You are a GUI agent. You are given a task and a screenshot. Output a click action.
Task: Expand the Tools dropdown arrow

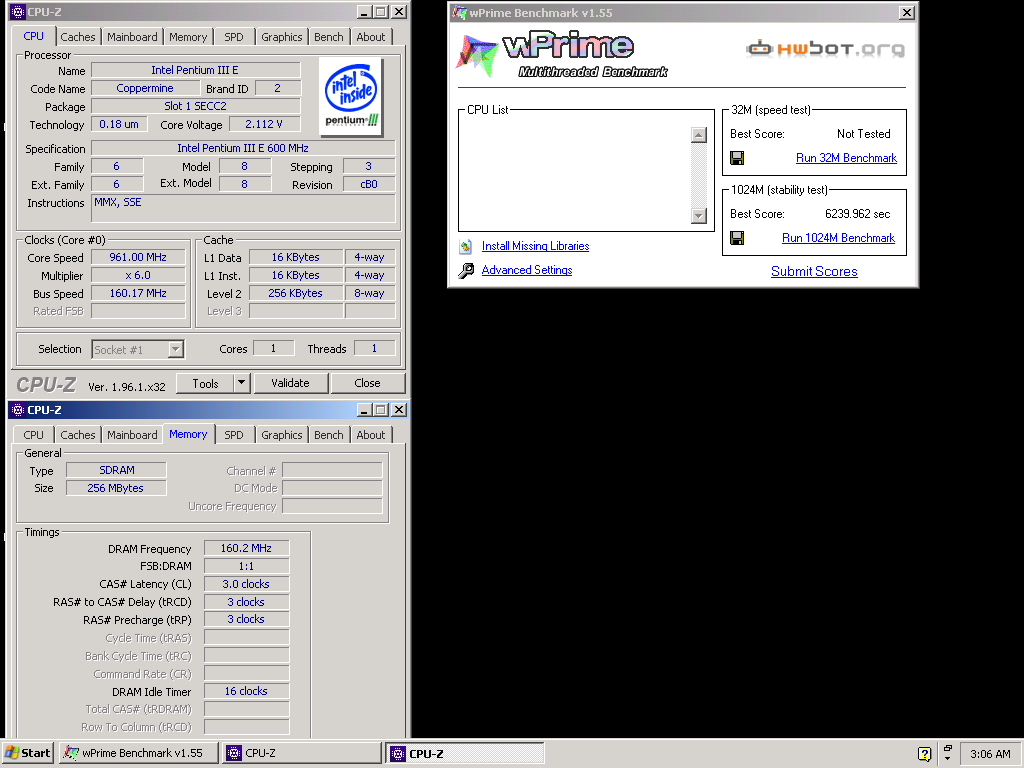click(241, 383)
